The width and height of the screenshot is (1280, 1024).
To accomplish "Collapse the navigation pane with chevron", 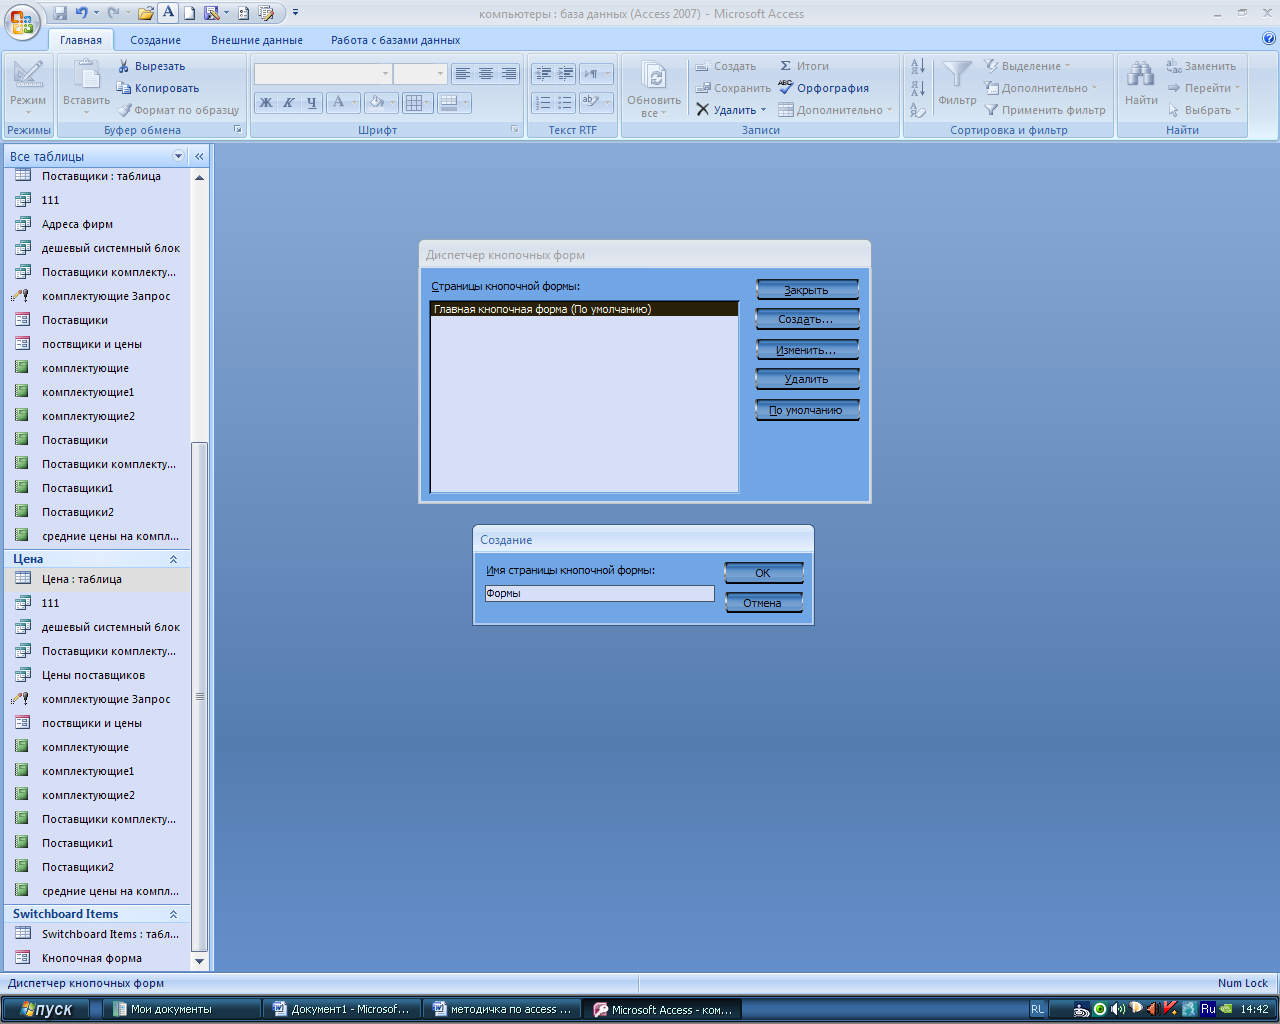I will pyautogui.click(x=199, y=156).
